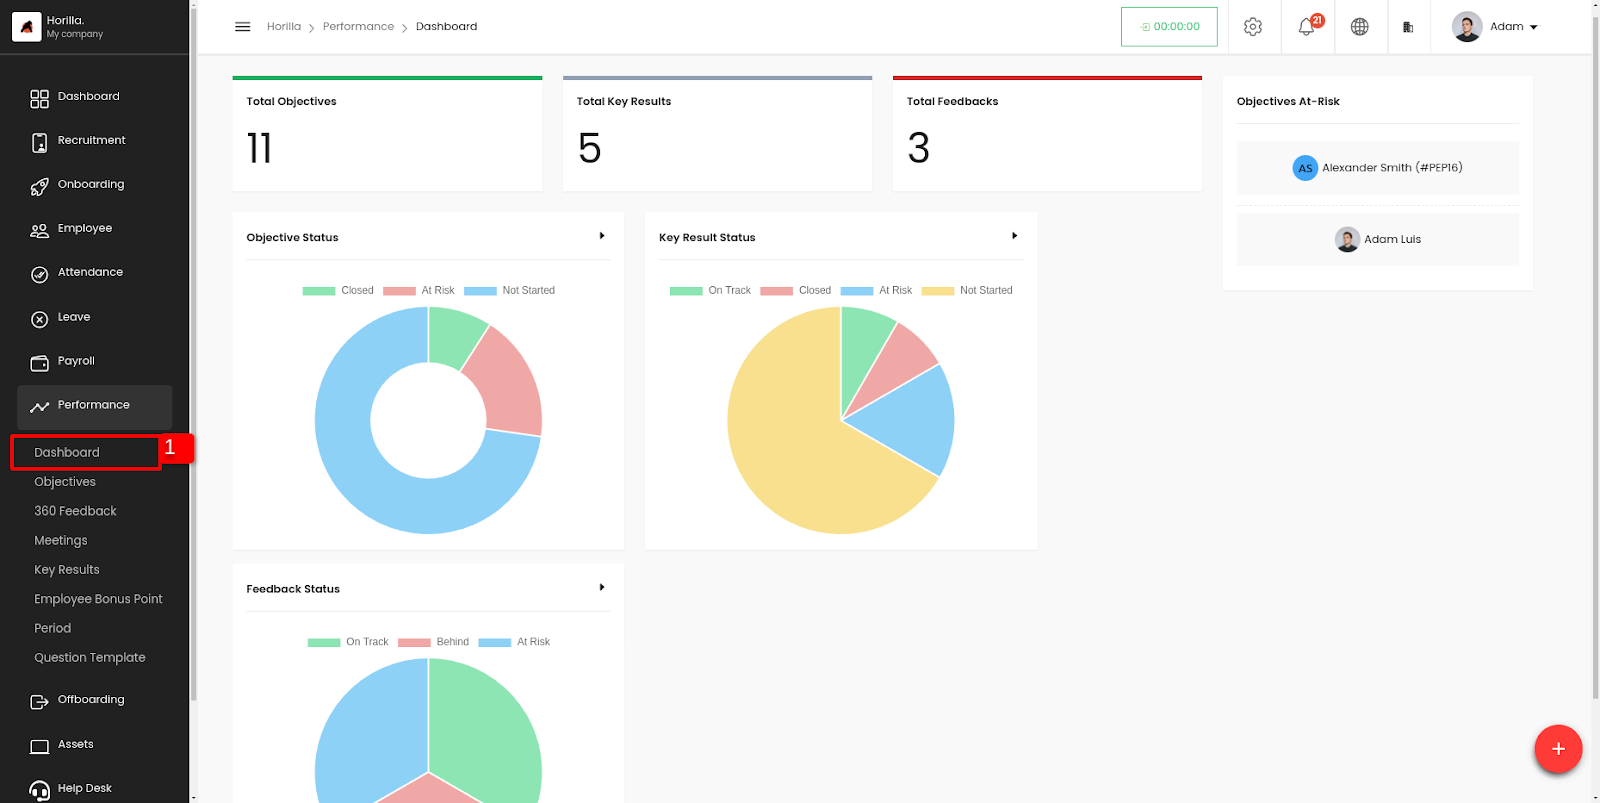The height and width of the screenshot is (803, 1600).
Task: Toggle the hamburger sidebar menu icon
Action: 242,27
